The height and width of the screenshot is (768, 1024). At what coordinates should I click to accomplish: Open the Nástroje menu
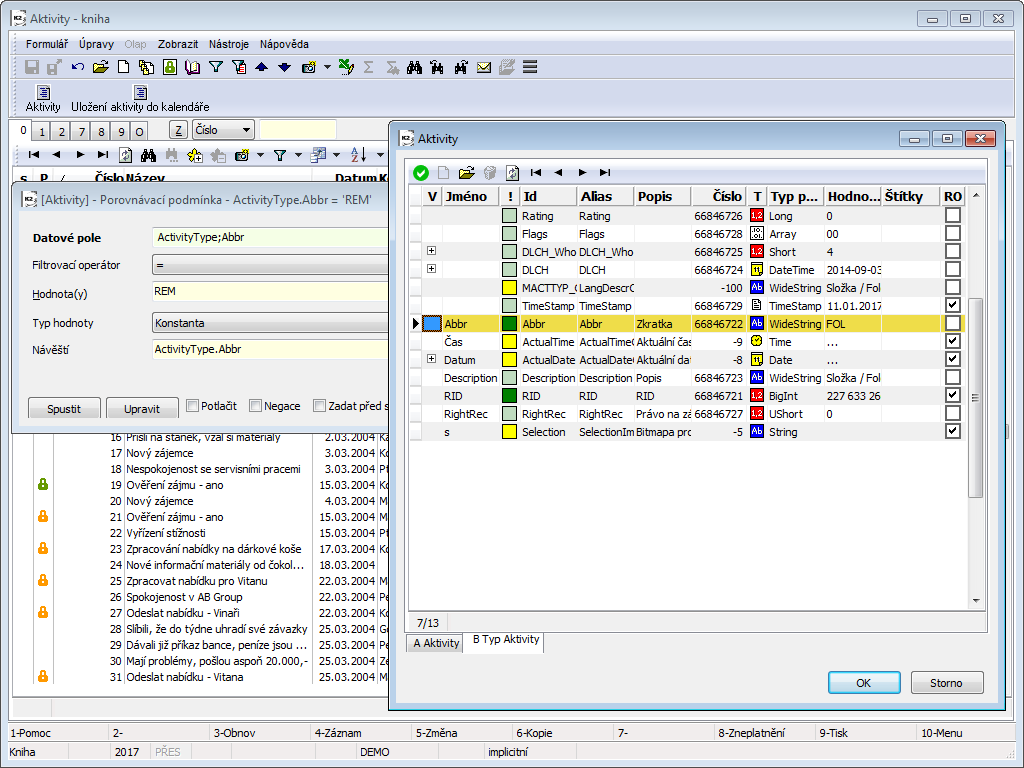pos(229,44)
